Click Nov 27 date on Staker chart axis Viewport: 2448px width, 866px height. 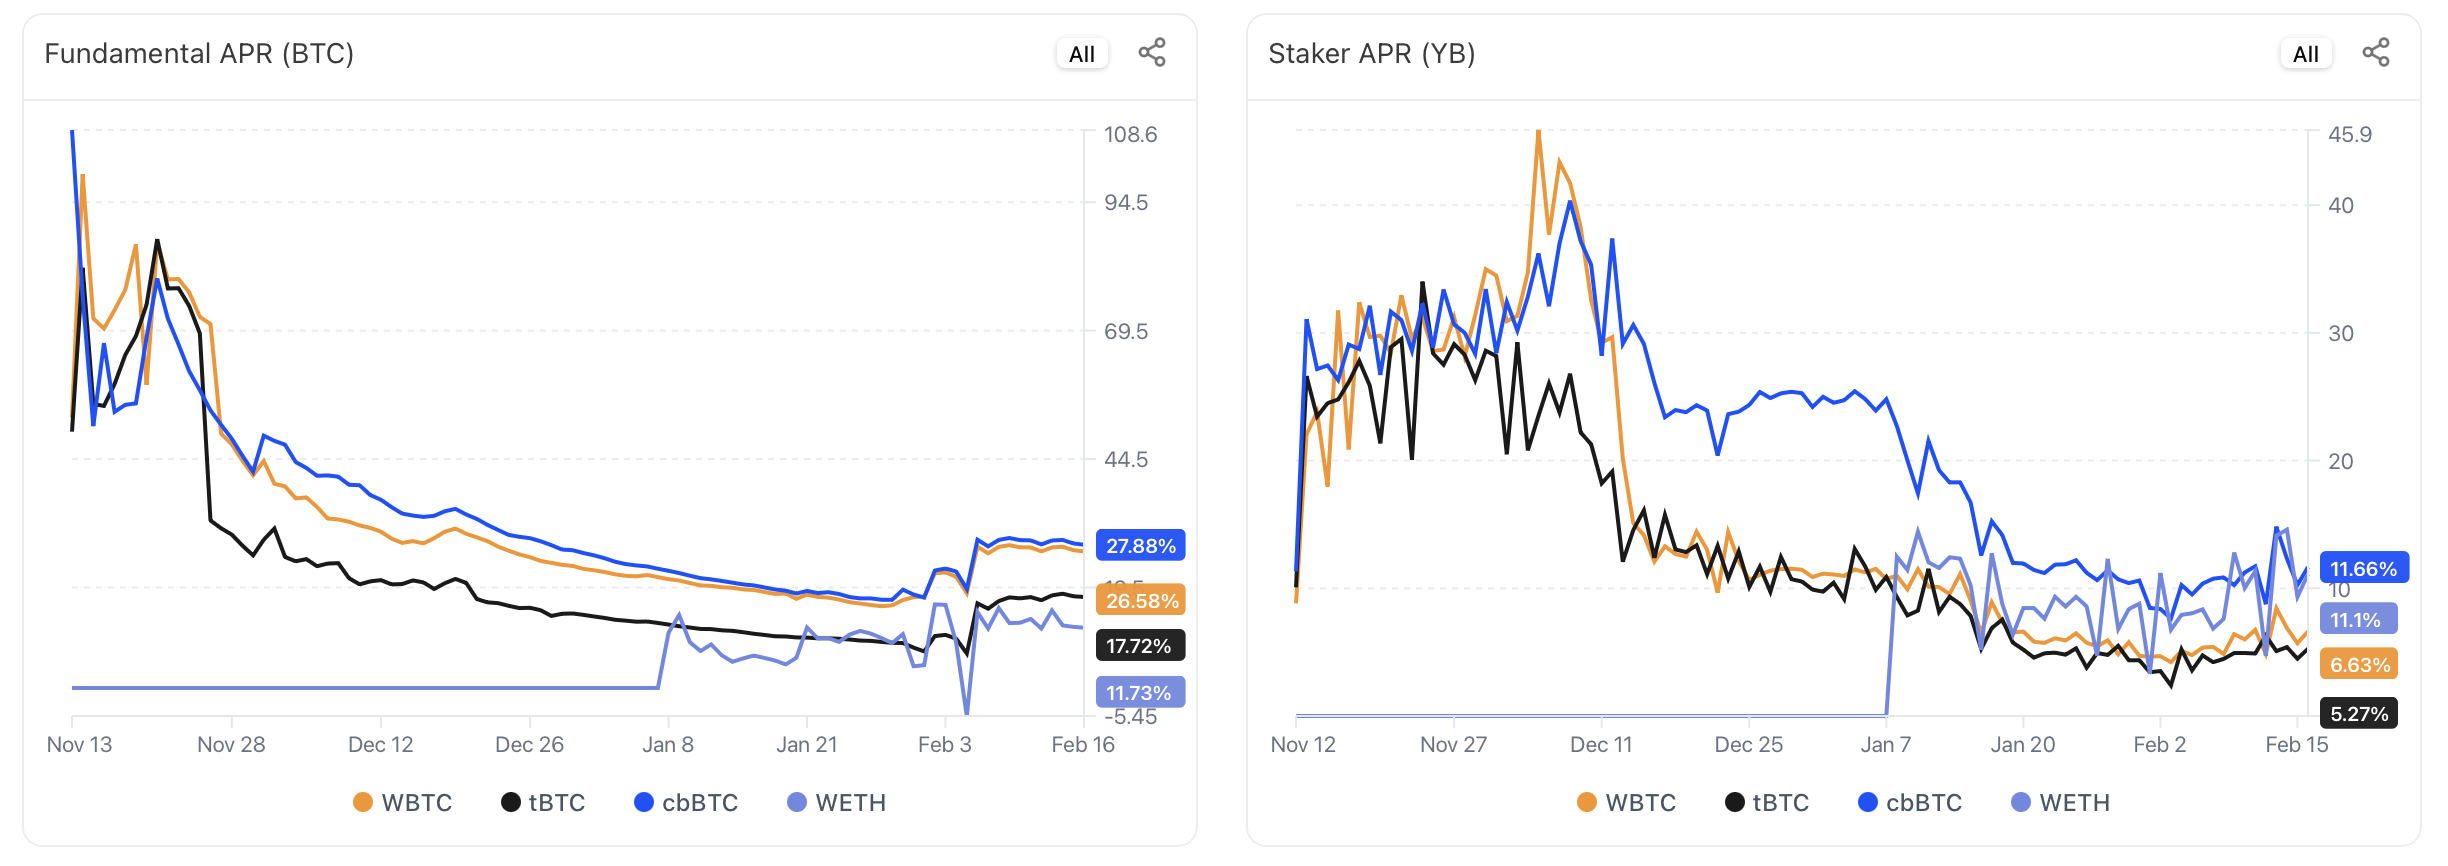pos(1454,745)
